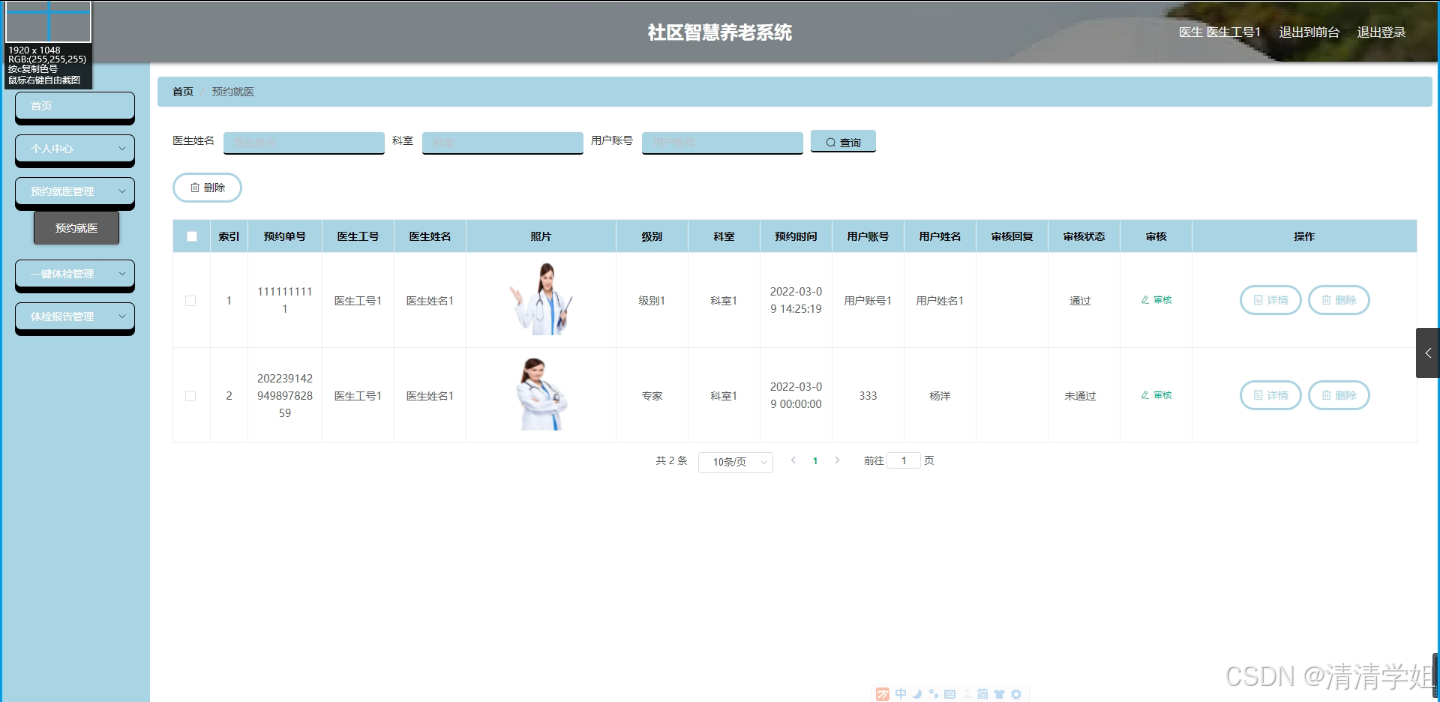Focus the 用户账号 search field
This screenshot has height=702, width=1440.
[x=723, y=143]
